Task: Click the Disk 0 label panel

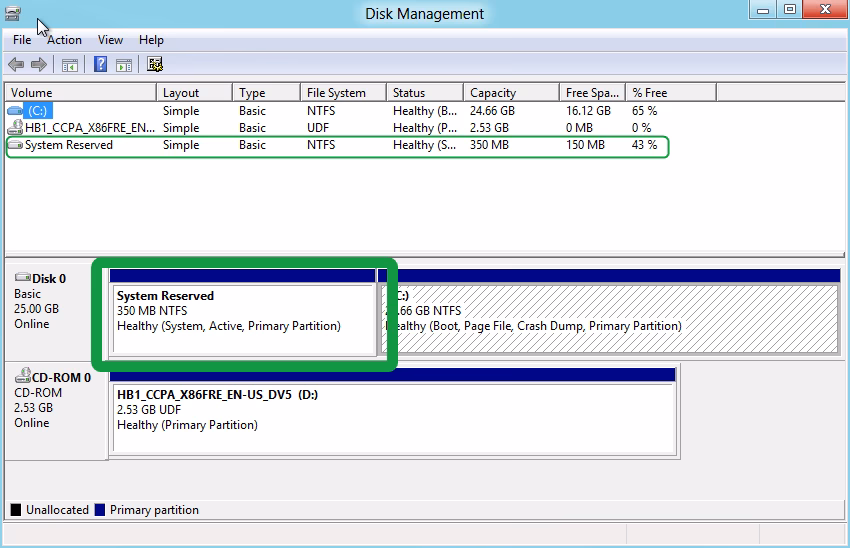Action: click(56, 312)
